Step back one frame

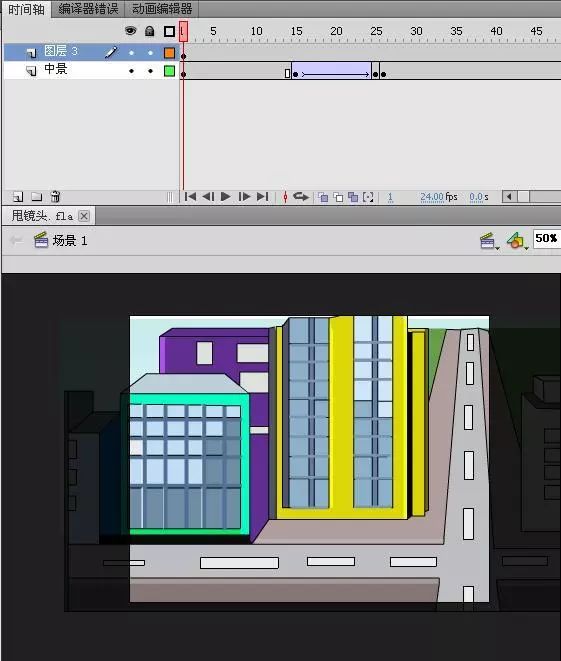point(208,196)
